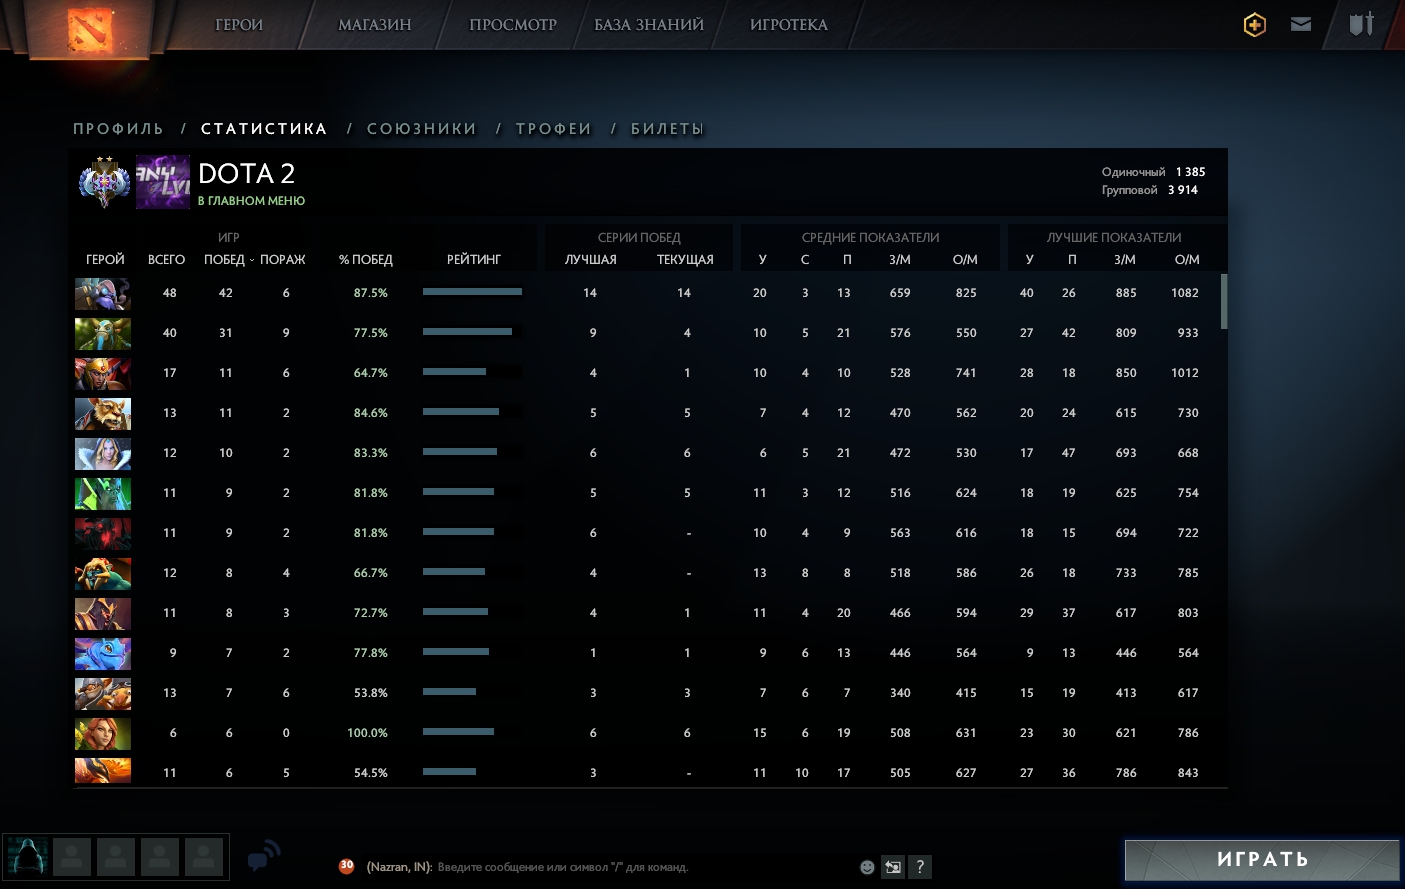Open the ИГРОТЕКА top menu
The image size is (1405, 889).
789,25
